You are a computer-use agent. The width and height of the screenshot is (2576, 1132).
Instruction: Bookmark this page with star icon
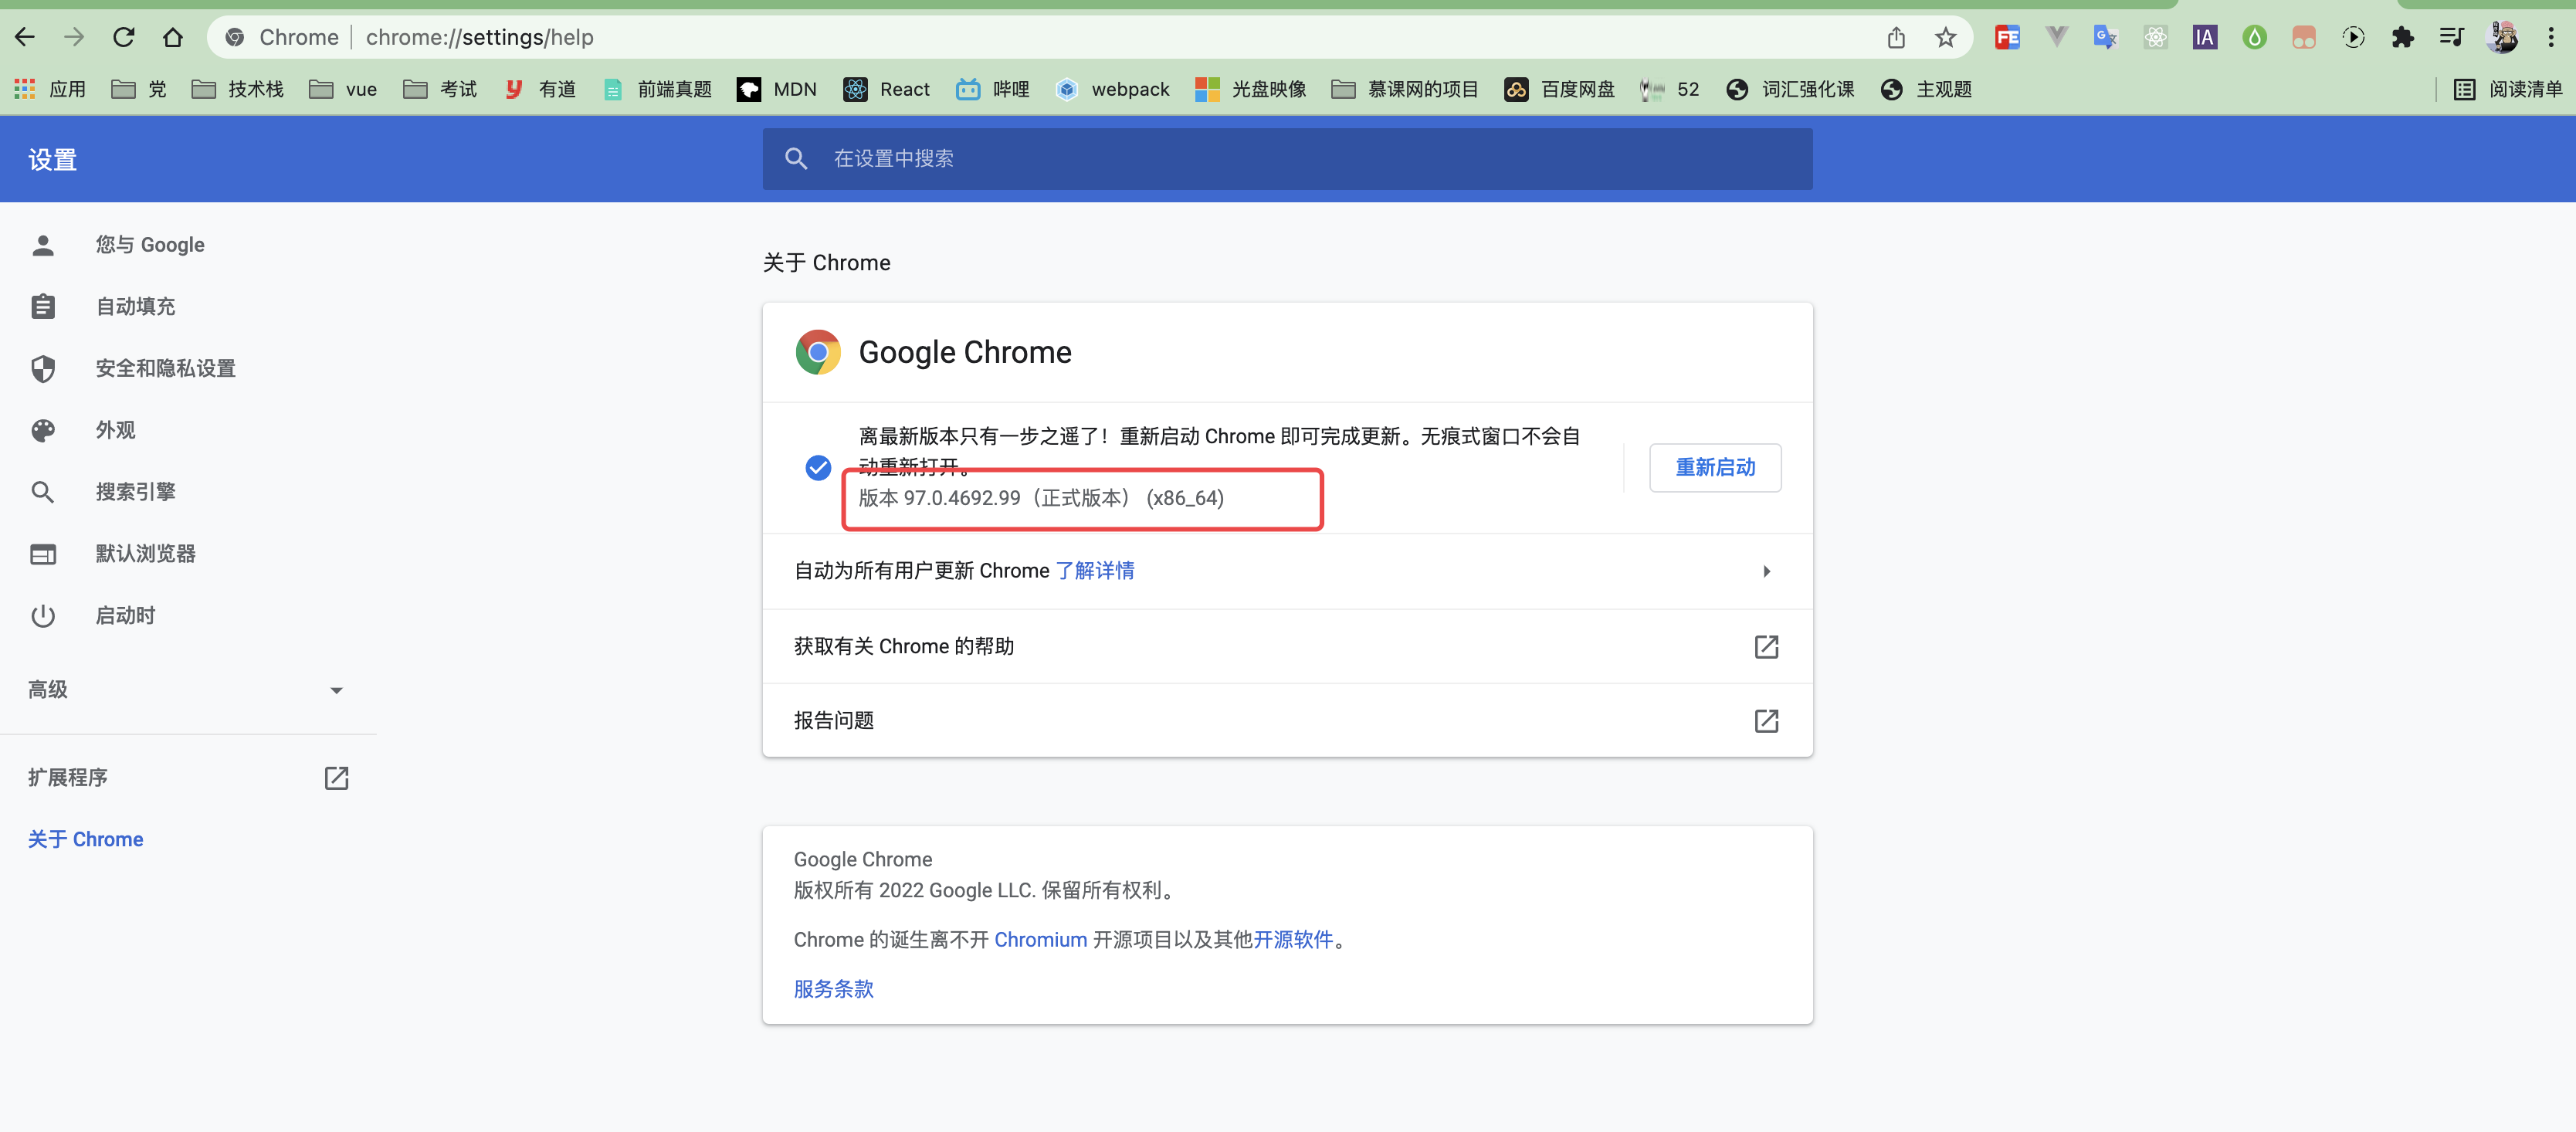(1945, 37)
